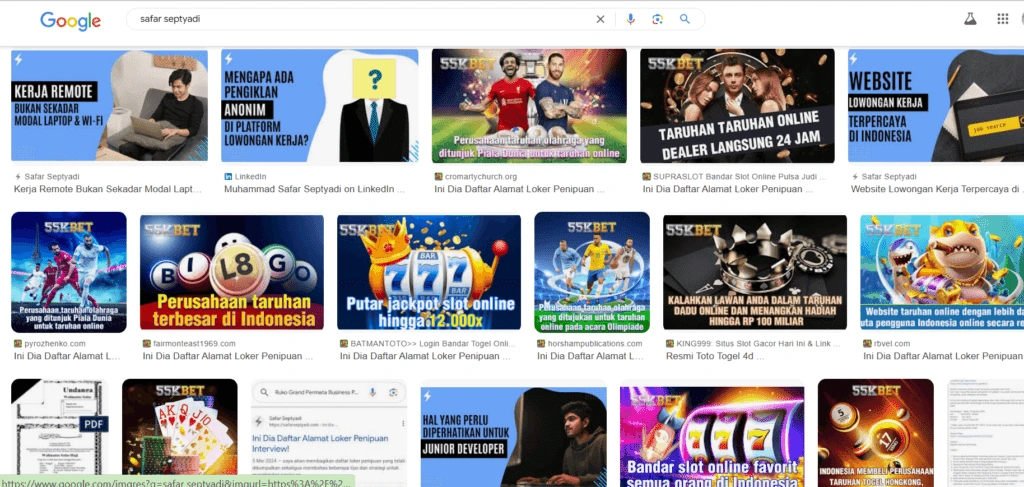Screen dimensions: 1024x487
Task: Start voice search with microphone icon
Action: point(630,19)
